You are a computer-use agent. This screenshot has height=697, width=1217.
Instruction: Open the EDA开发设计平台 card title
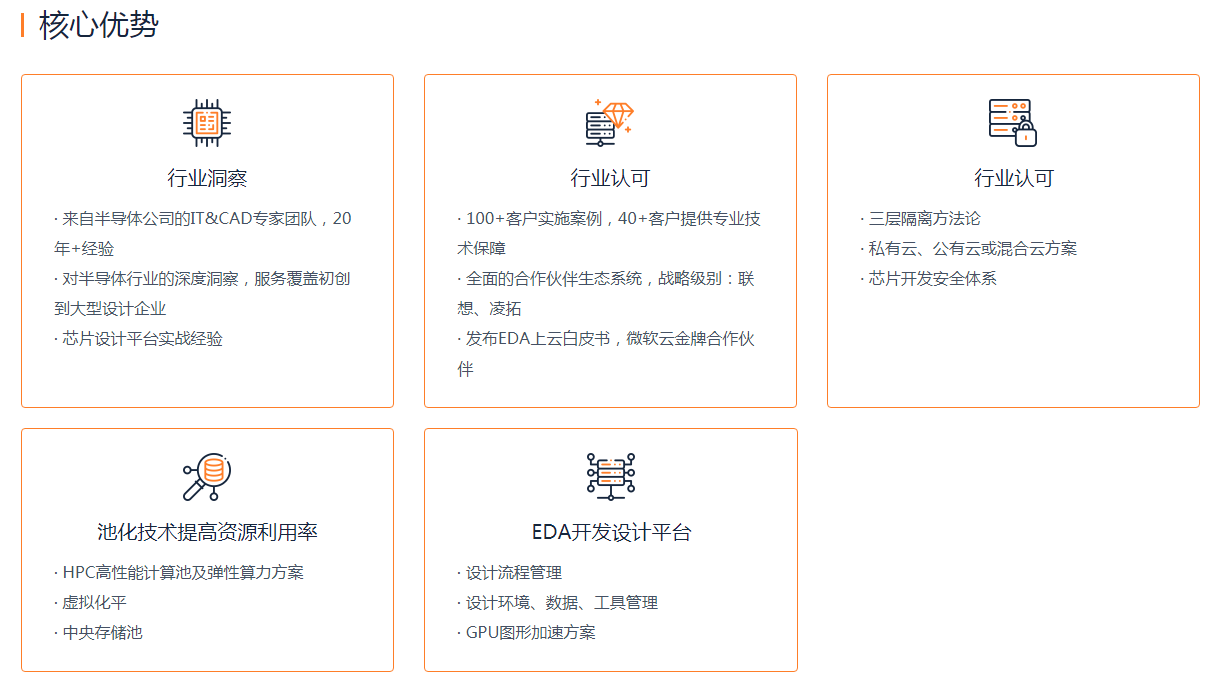pos(610,532)
